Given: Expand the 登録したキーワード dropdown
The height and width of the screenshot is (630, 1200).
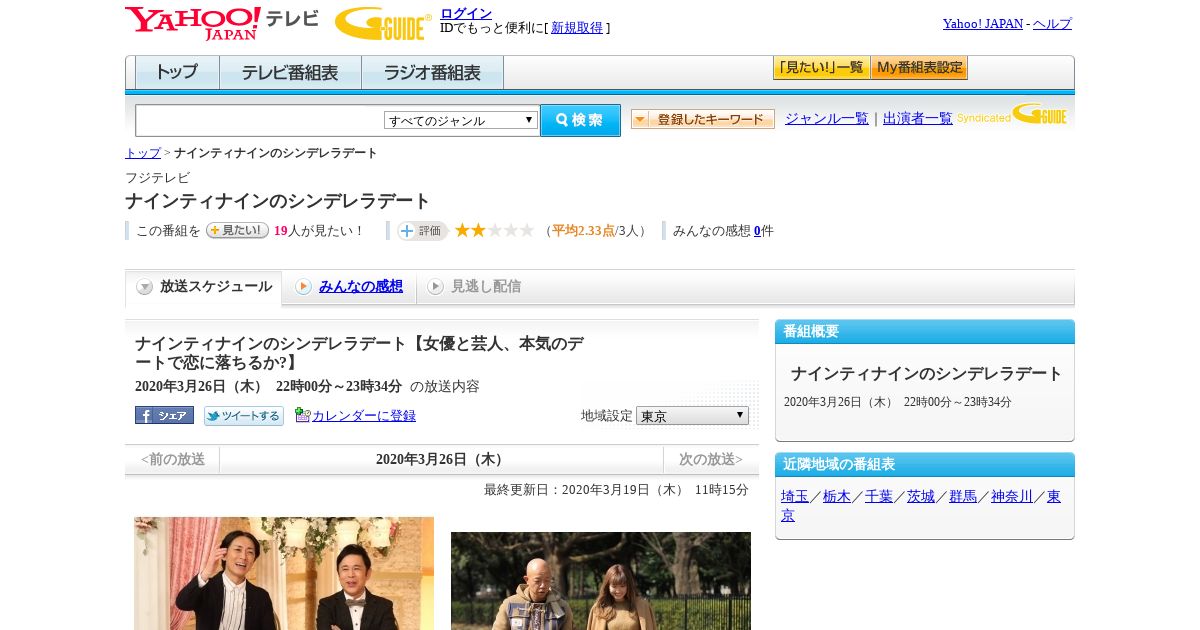Looking at the screenshot, I should click(x=703, y=119).
